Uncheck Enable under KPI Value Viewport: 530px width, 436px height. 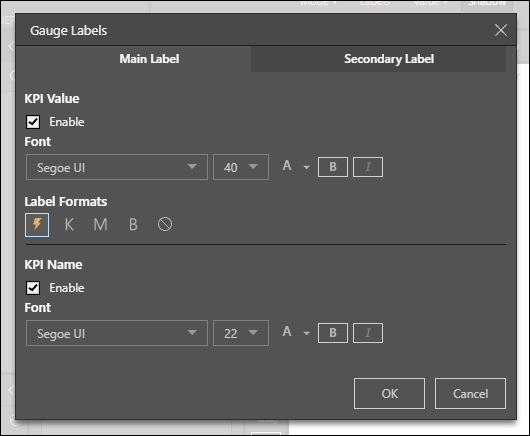(33, 122)
